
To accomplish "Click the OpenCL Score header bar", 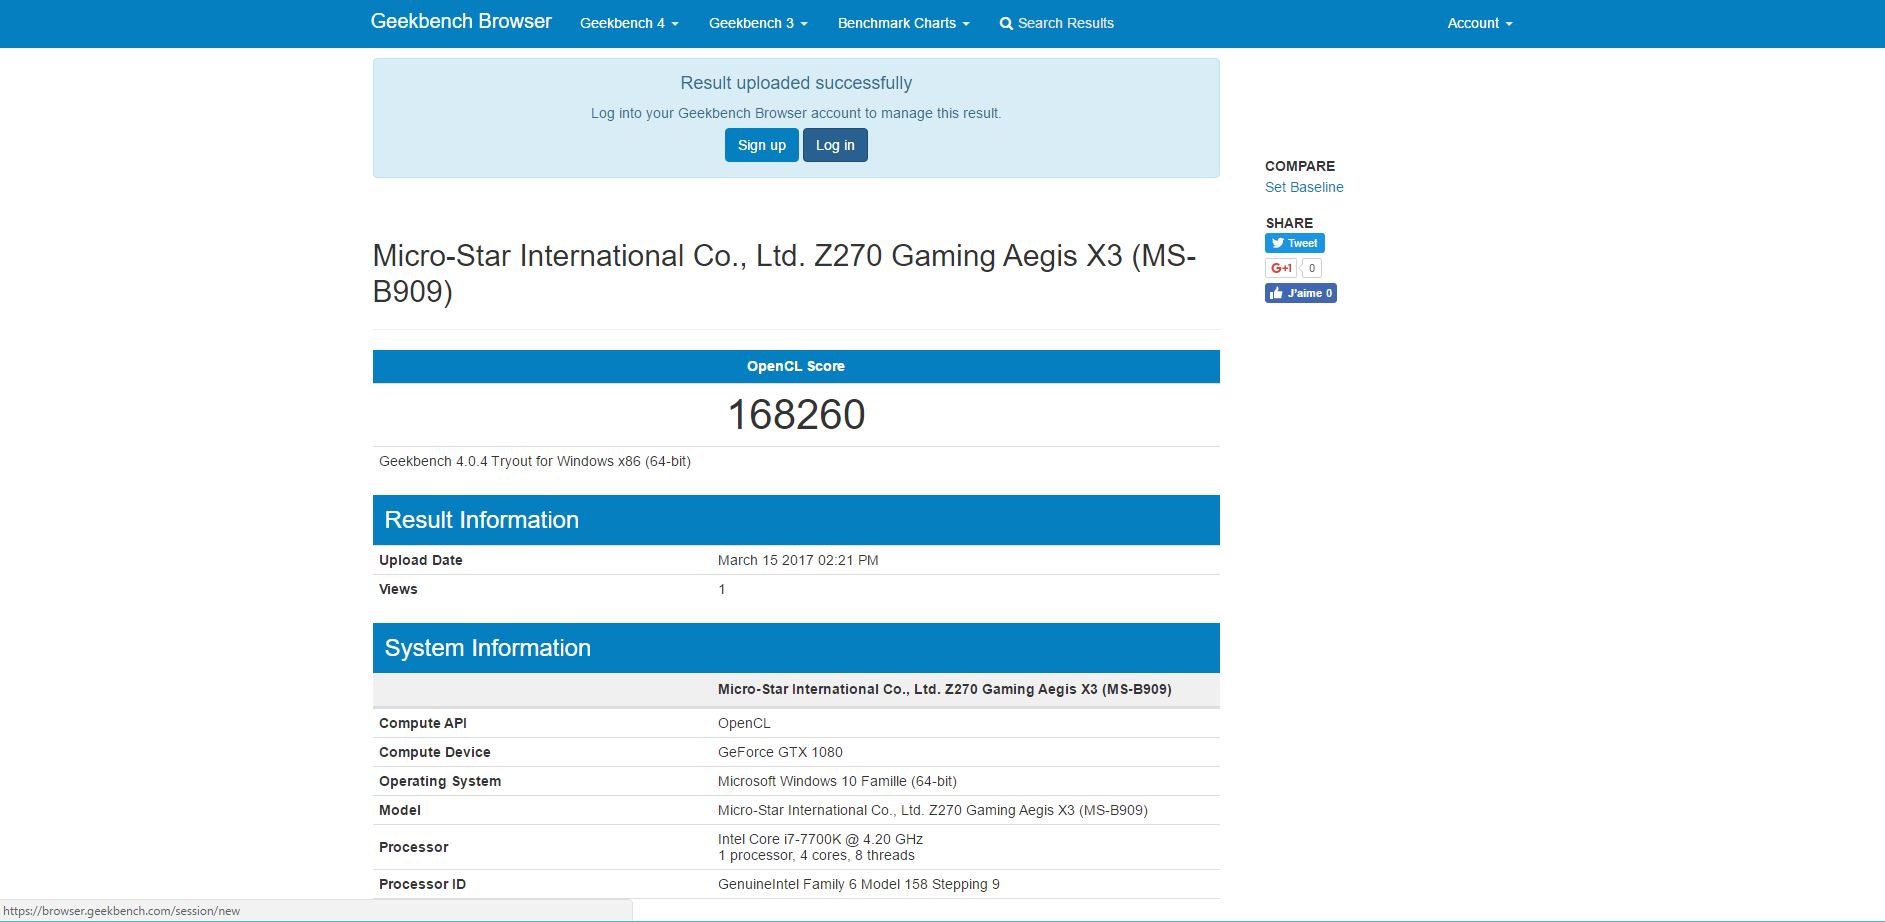I will [796, 366].
